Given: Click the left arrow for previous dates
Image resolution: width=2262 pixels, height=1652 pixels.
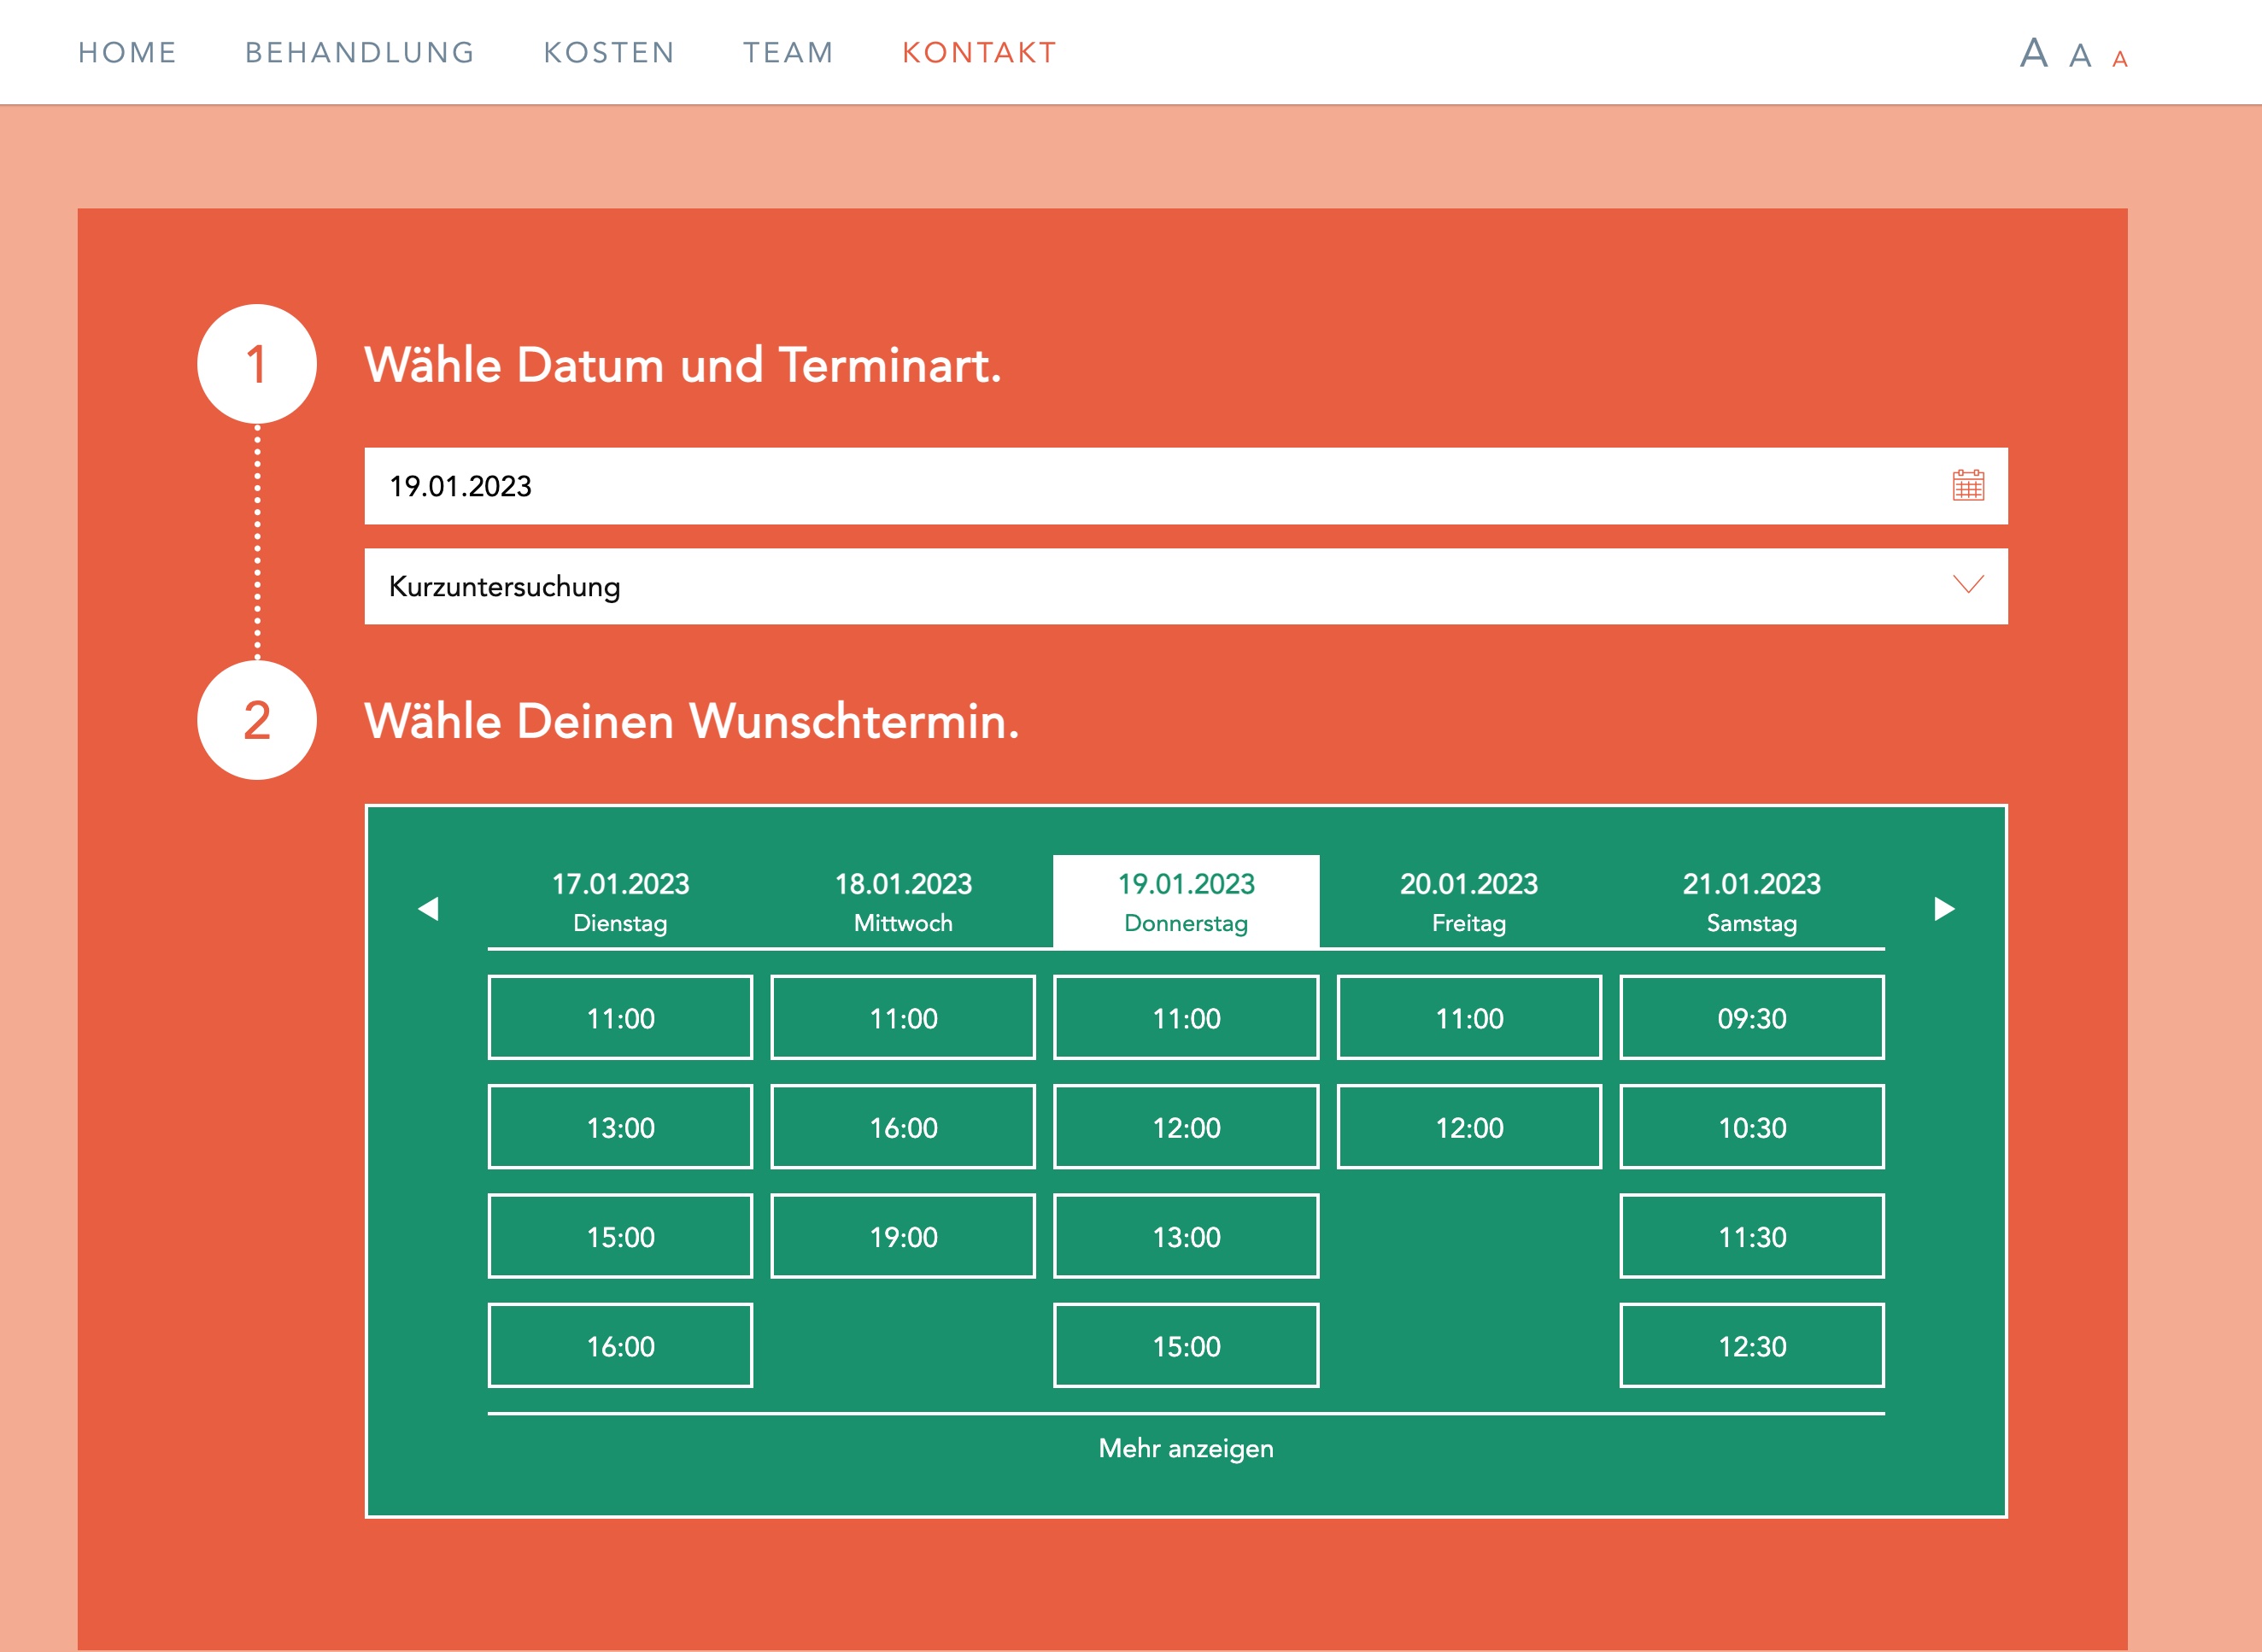Looking at the screenshot, I should 428,908.
